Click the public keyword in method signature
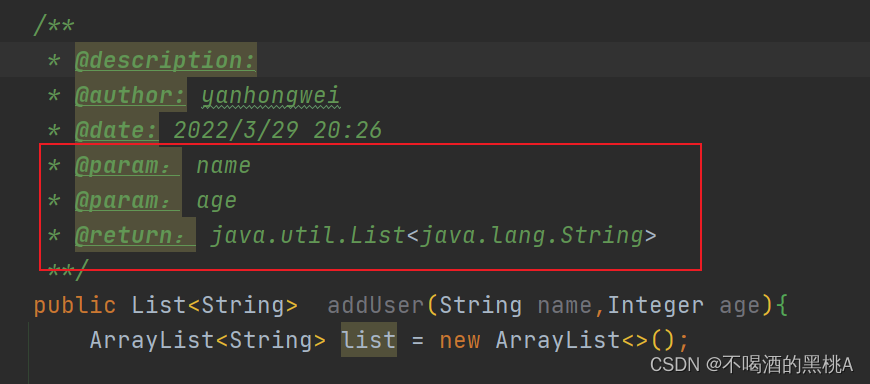 75,305
